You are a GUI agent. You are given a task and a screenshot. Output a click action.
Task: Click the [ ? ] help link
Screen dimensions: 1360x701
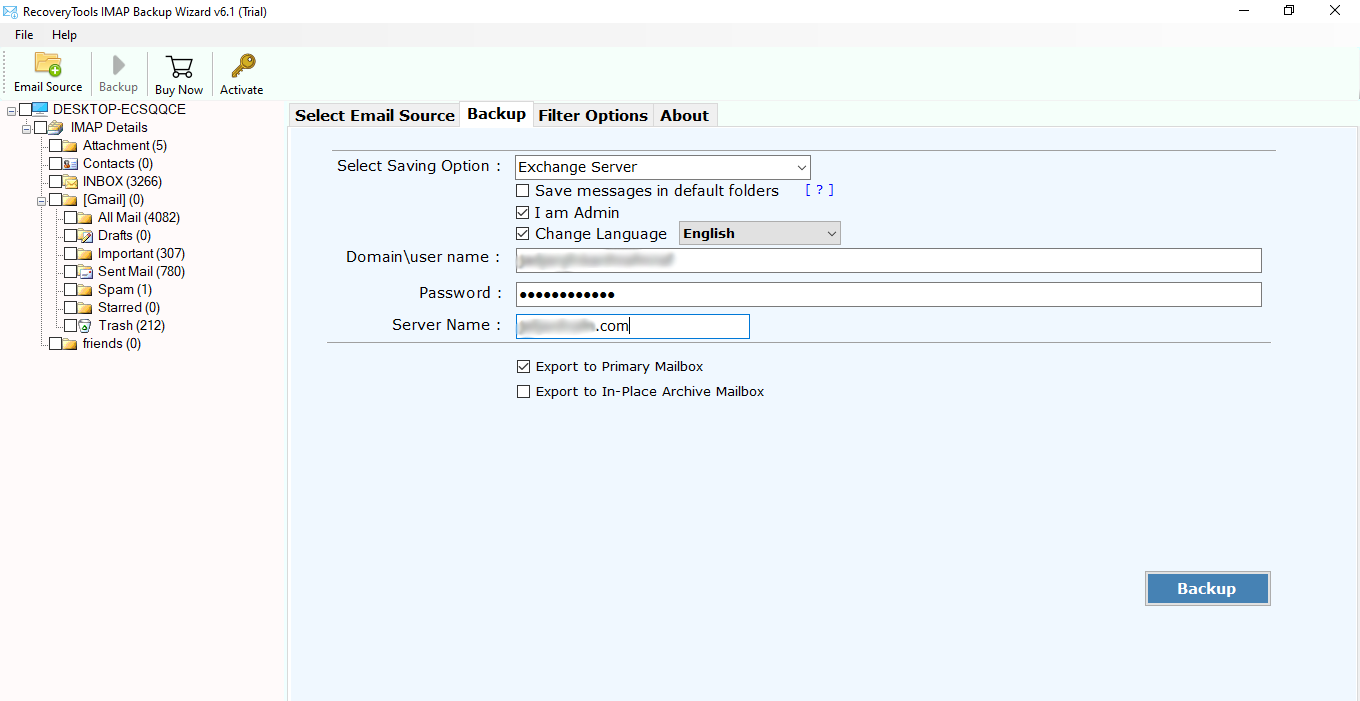819,190
